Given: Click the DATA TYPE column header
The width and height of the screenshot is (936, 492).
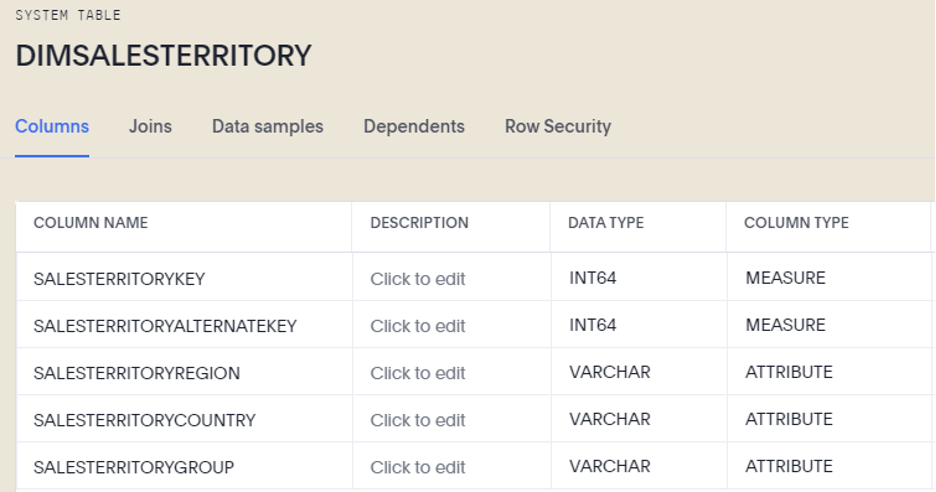Looking at the screenshot, I should [x=606, y=223].
